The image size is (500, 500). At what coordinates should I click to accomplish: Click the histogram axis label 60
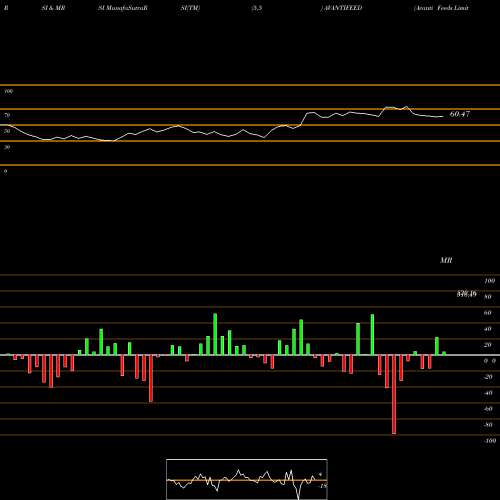click(x=488, y=313)
